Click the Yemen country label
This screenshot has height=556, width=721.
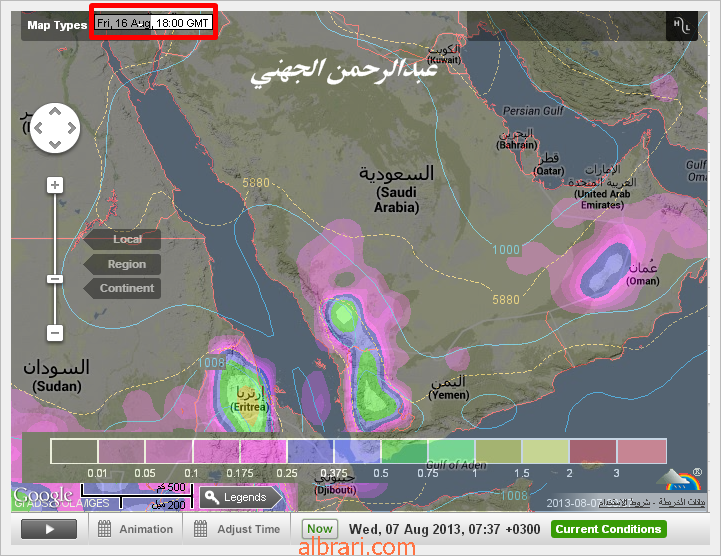[449, 388]
